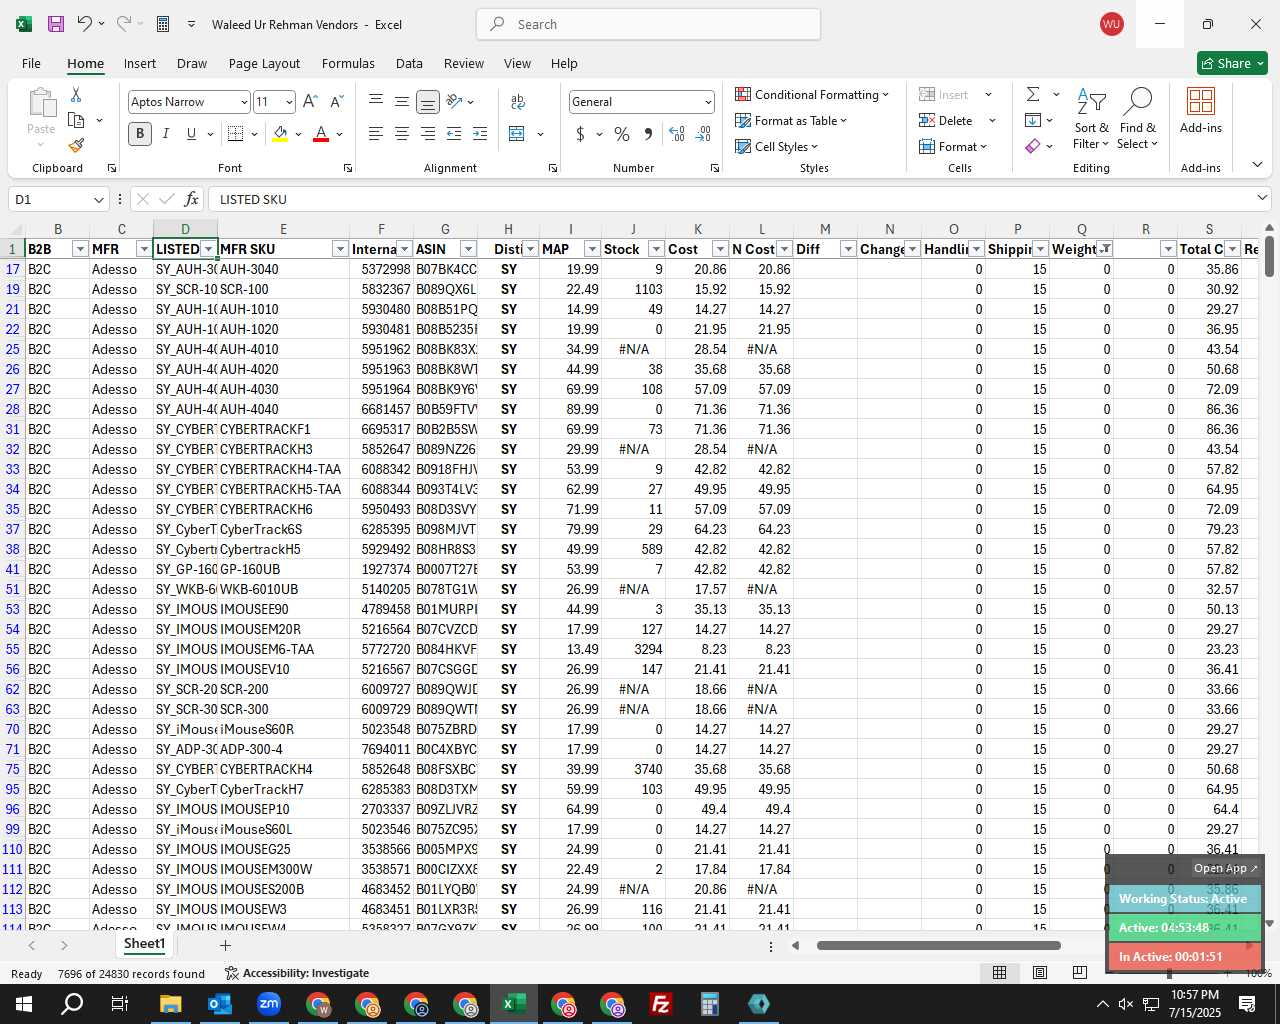
Task: Click the Format Painter brush icon
Action: coord(76,145)
